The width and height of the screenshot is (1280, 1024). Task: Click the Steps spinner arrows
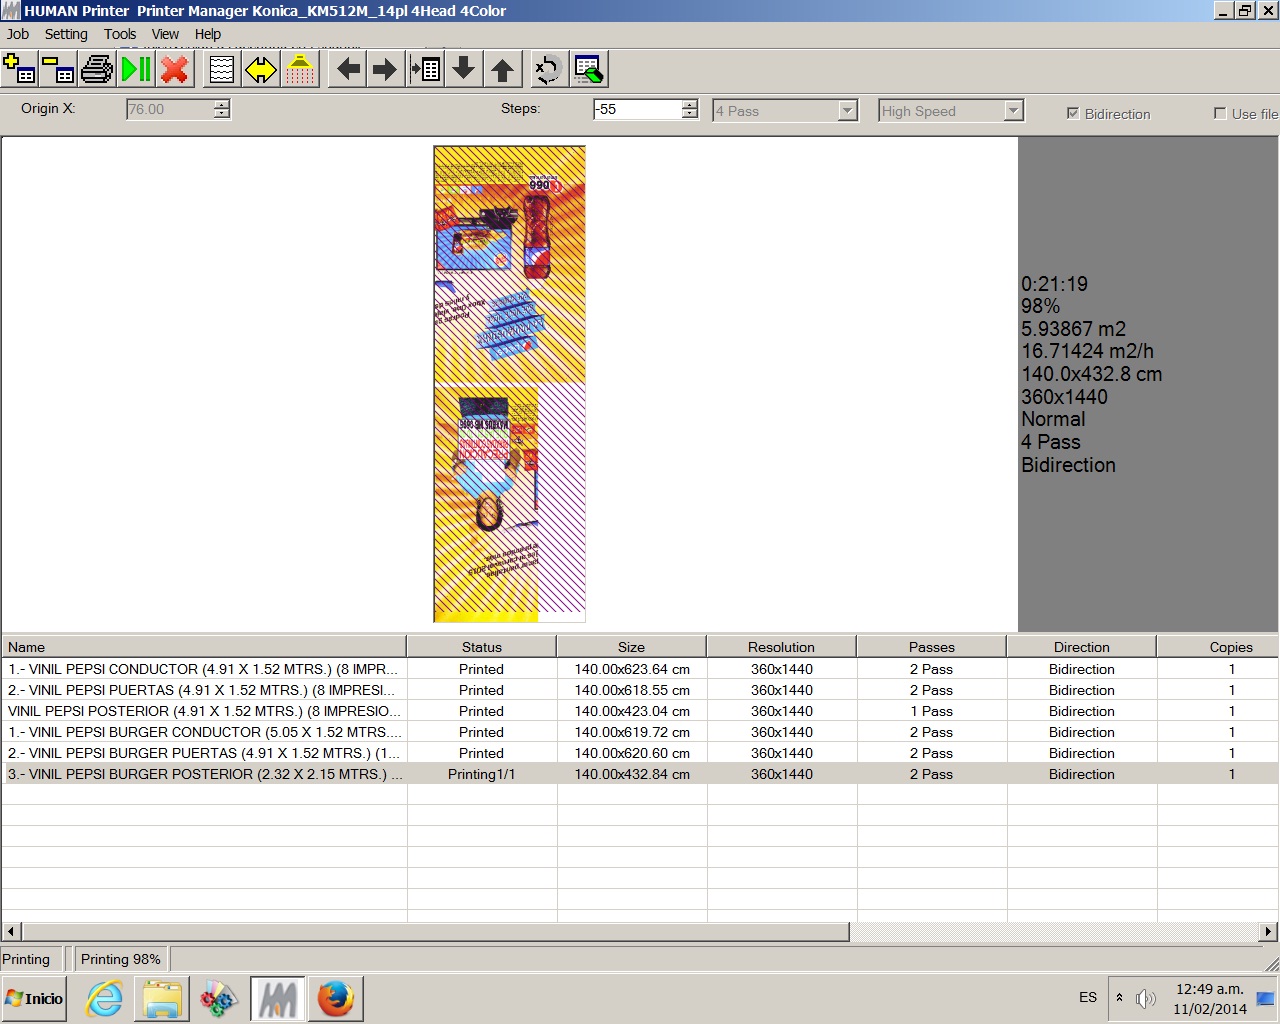689,110
